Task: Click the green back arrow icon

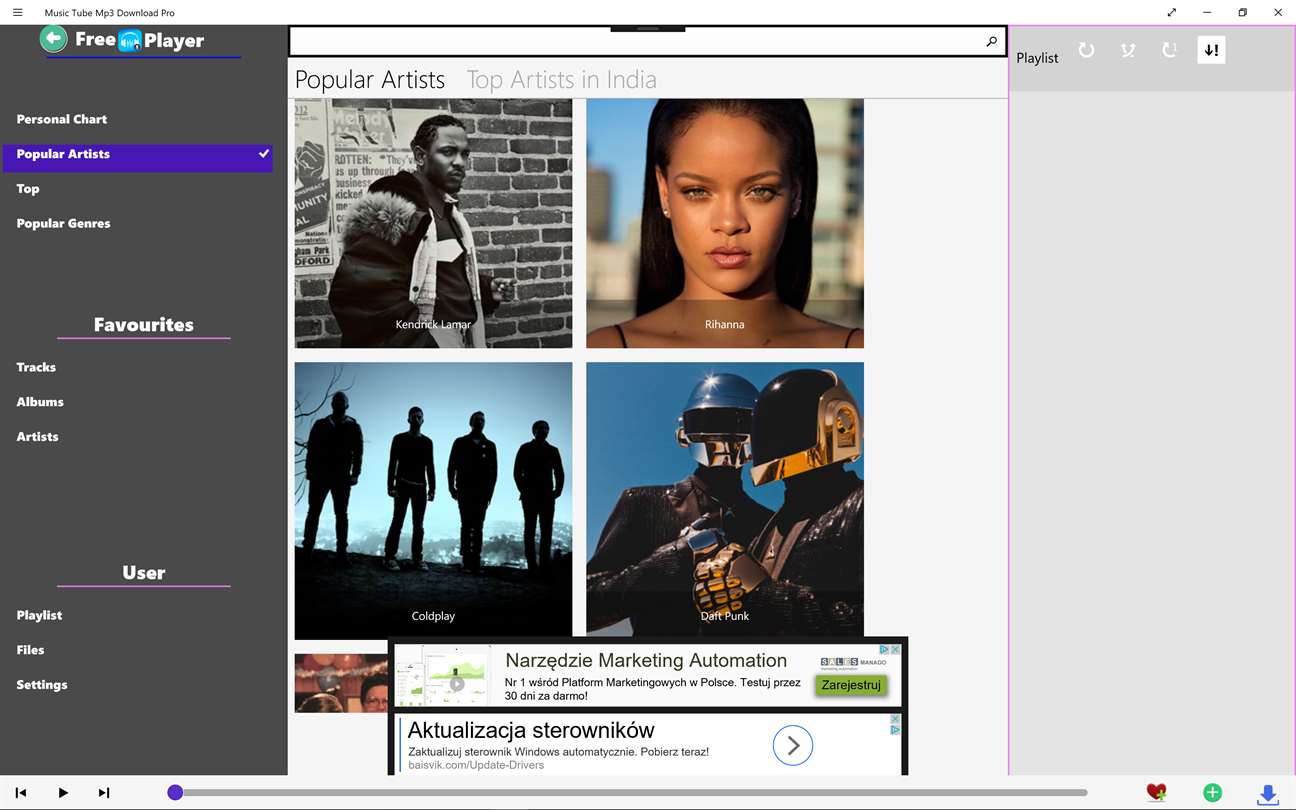Action: pyautogui.click(x=54, y=39)
